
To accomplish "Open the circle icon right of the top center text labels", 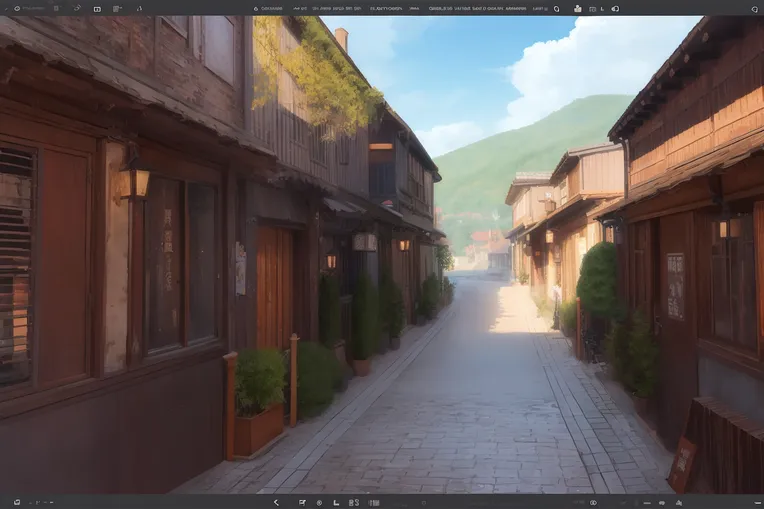I will 556,8.
